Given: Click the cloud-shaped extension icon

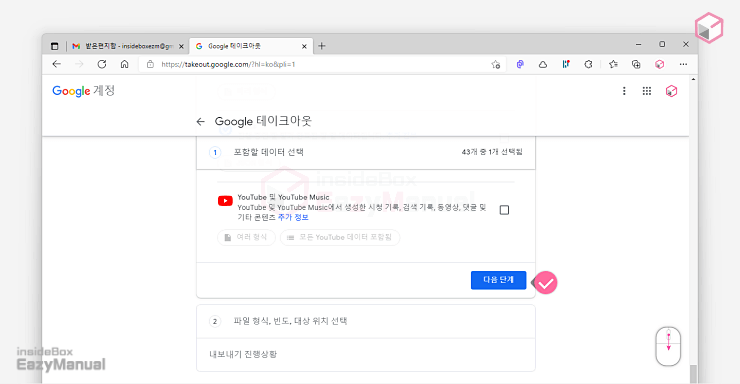Looking at the screenshot, I should click(543, 64).
